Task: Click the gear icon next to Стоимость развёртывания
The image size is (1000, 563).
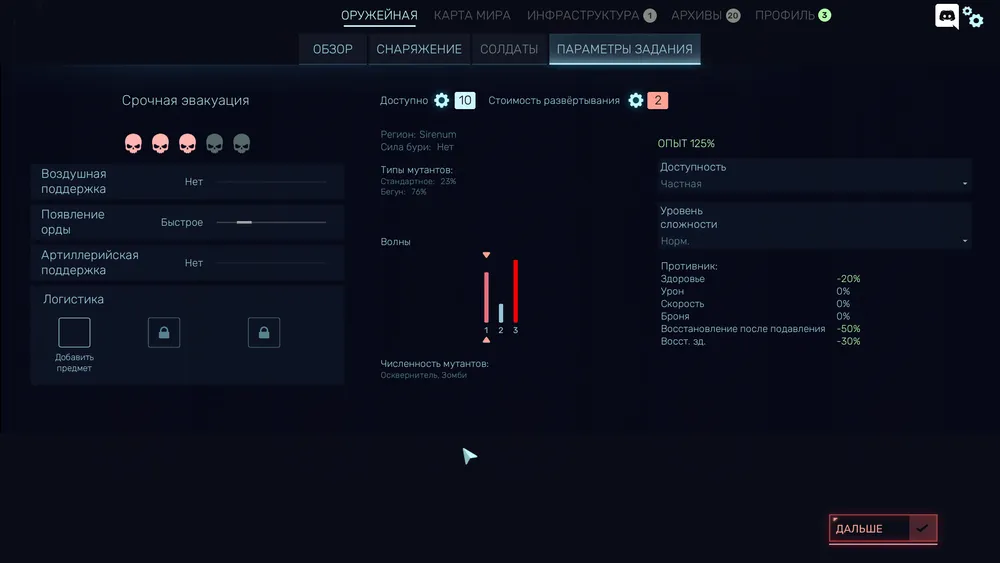Action: (636, 100)
